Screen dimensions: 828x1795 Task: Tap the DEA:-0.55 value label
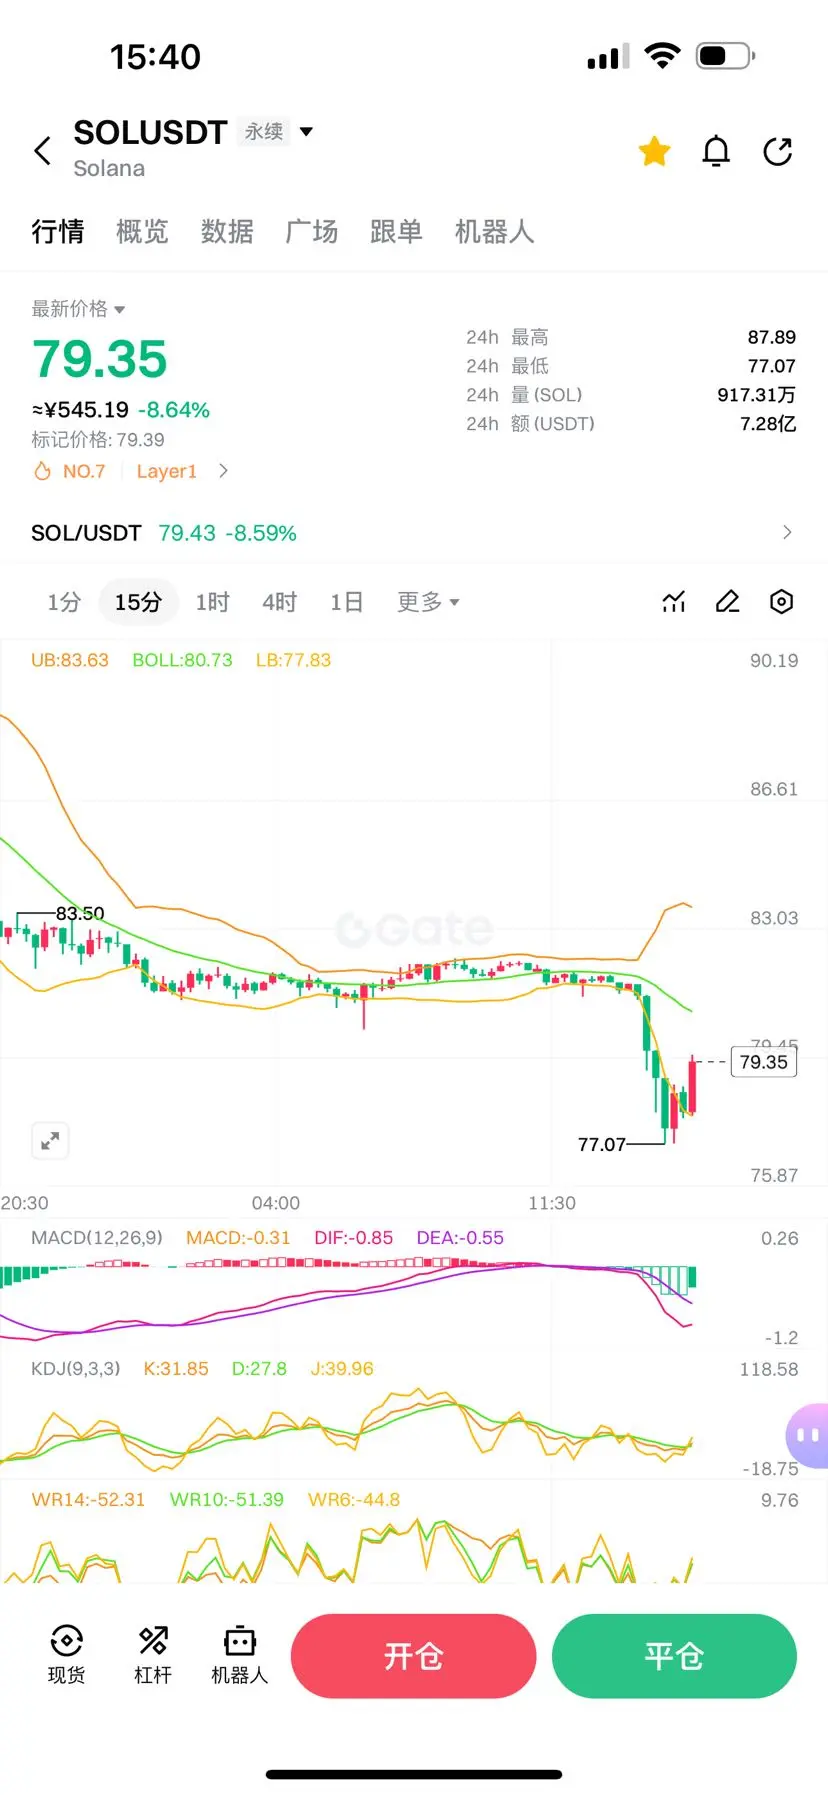(x=460, y=1238)
